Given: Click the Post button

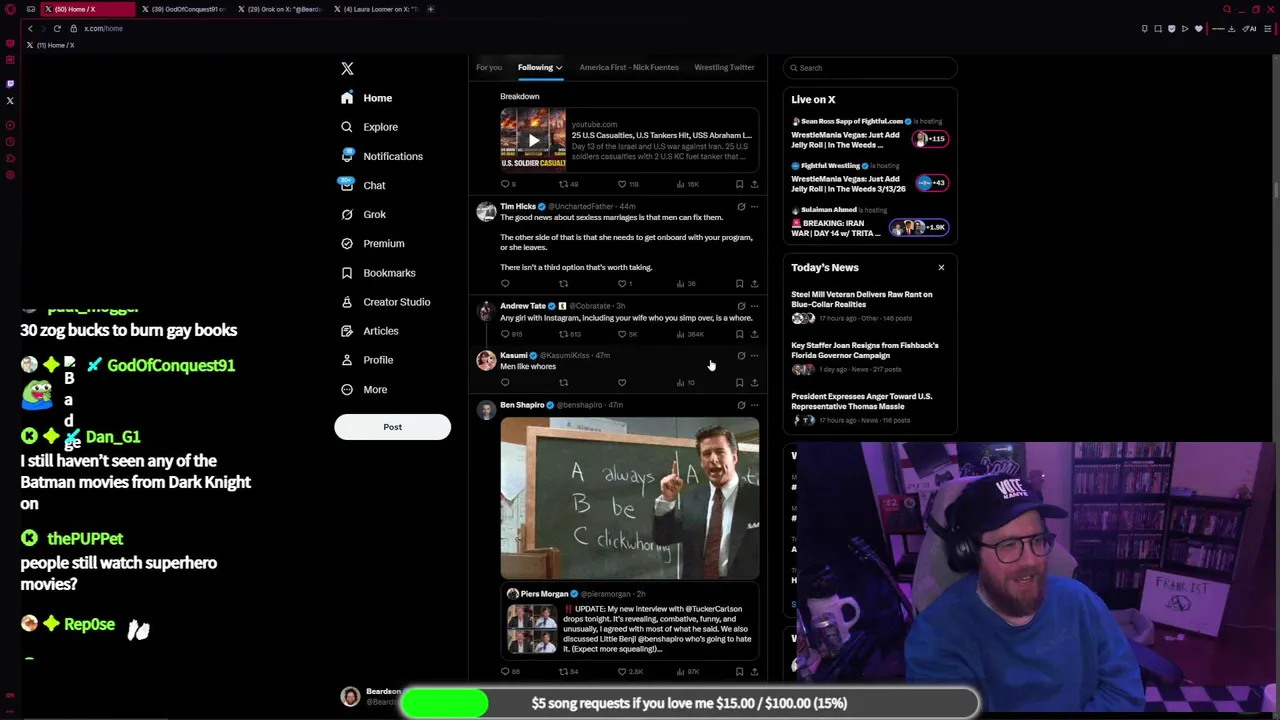Looking at the screenshot, I should [x=392, y=427].
